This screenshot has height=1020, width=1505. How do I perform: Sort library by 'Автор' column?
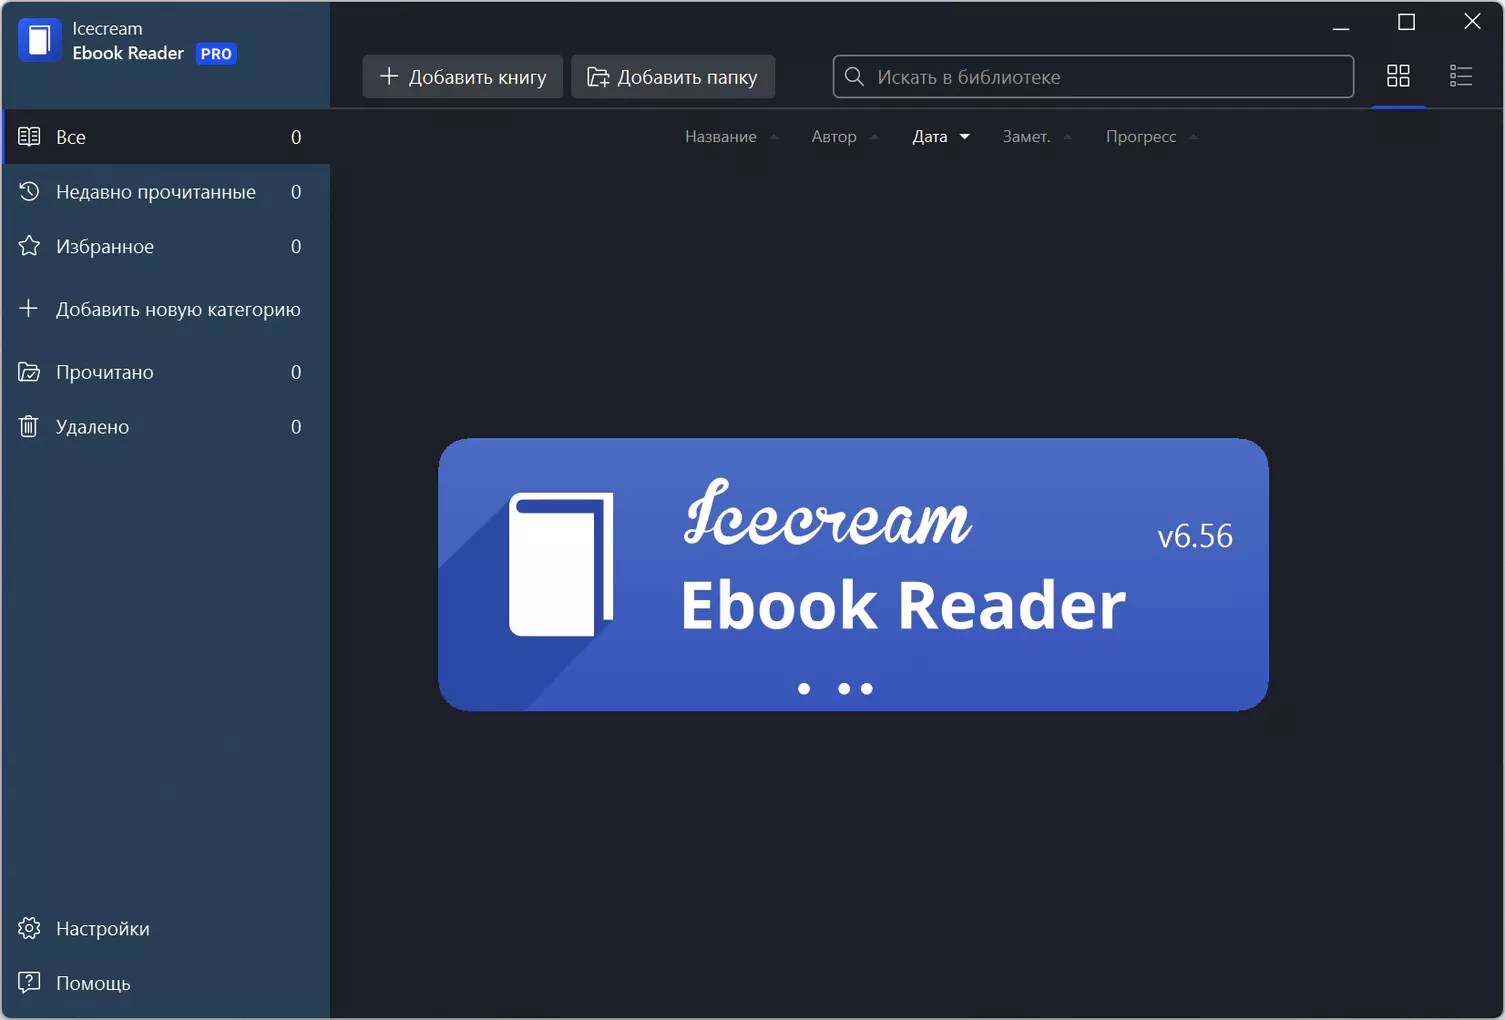[x=844, y=137]
